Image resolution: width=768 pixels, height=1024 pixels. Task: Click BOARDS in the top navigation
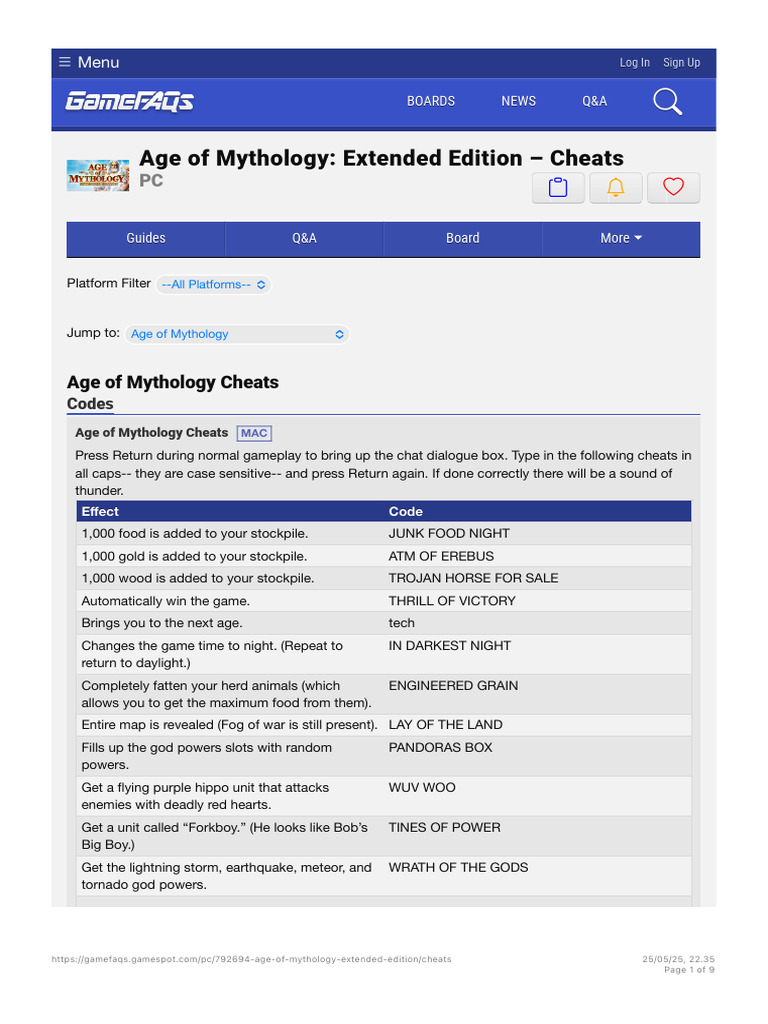(x=431, y=101)
